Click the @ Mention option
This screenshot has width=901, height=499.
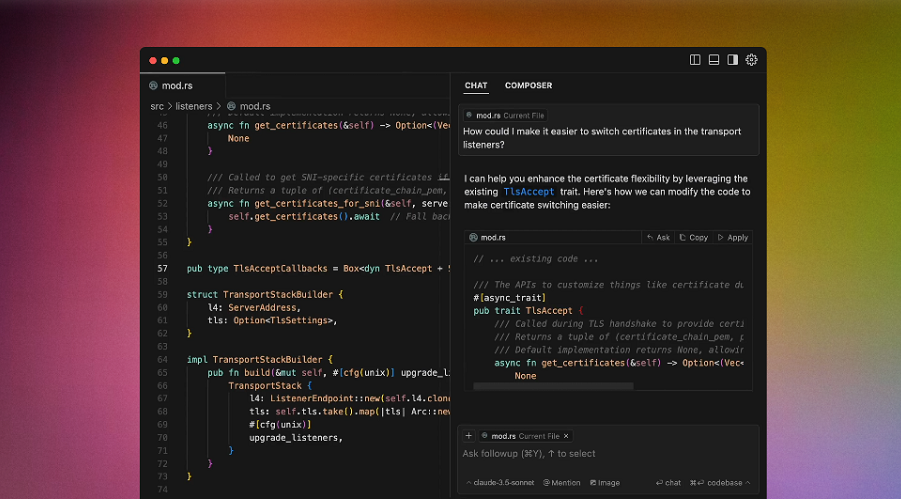pos(562,483)
